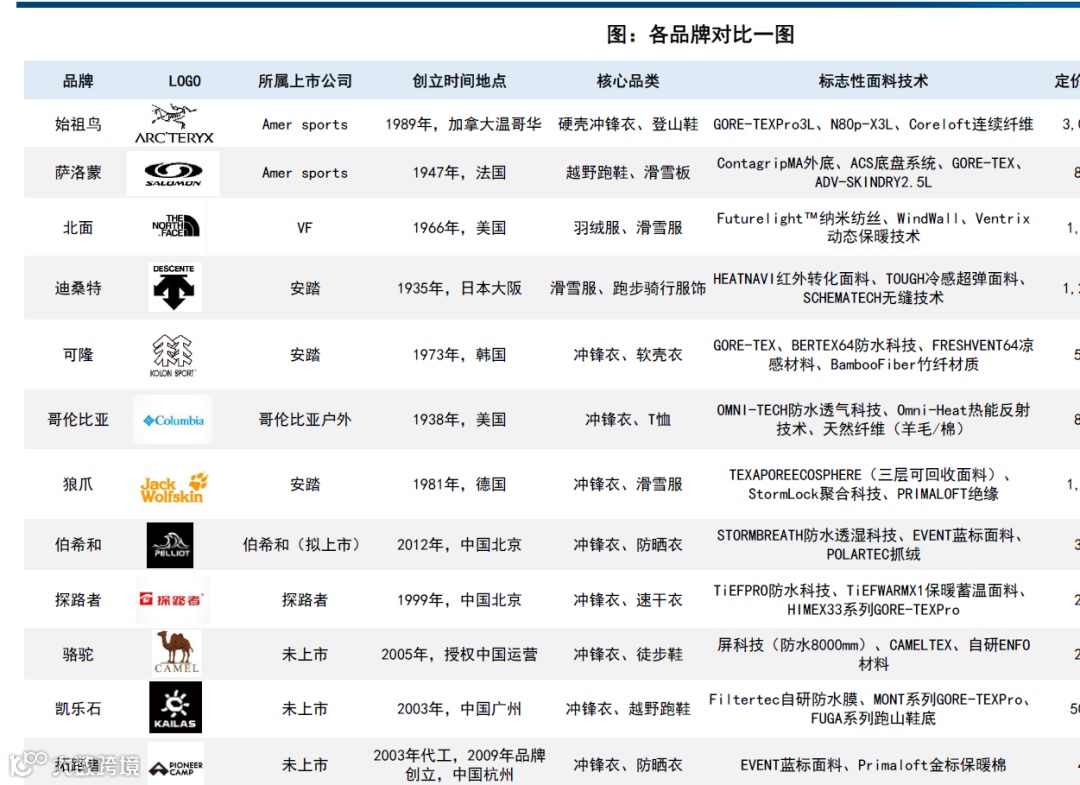Screen dimensions: 1080x785
Task: Click the brand name 伯希和
Action: pyautogui.click(x=78, y=545)
